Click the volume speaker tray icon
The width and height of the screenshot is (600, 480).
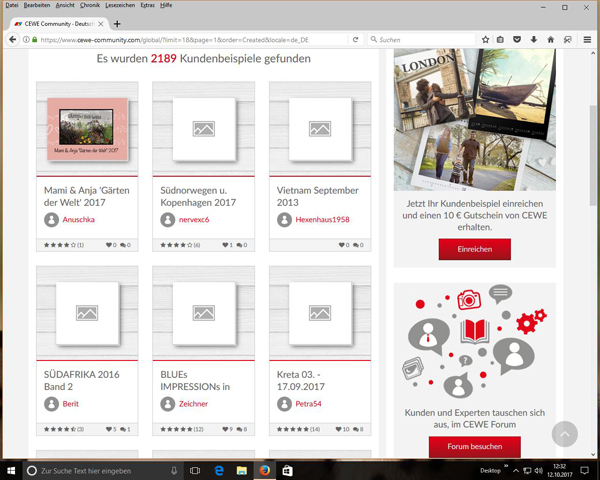point(539,470)
